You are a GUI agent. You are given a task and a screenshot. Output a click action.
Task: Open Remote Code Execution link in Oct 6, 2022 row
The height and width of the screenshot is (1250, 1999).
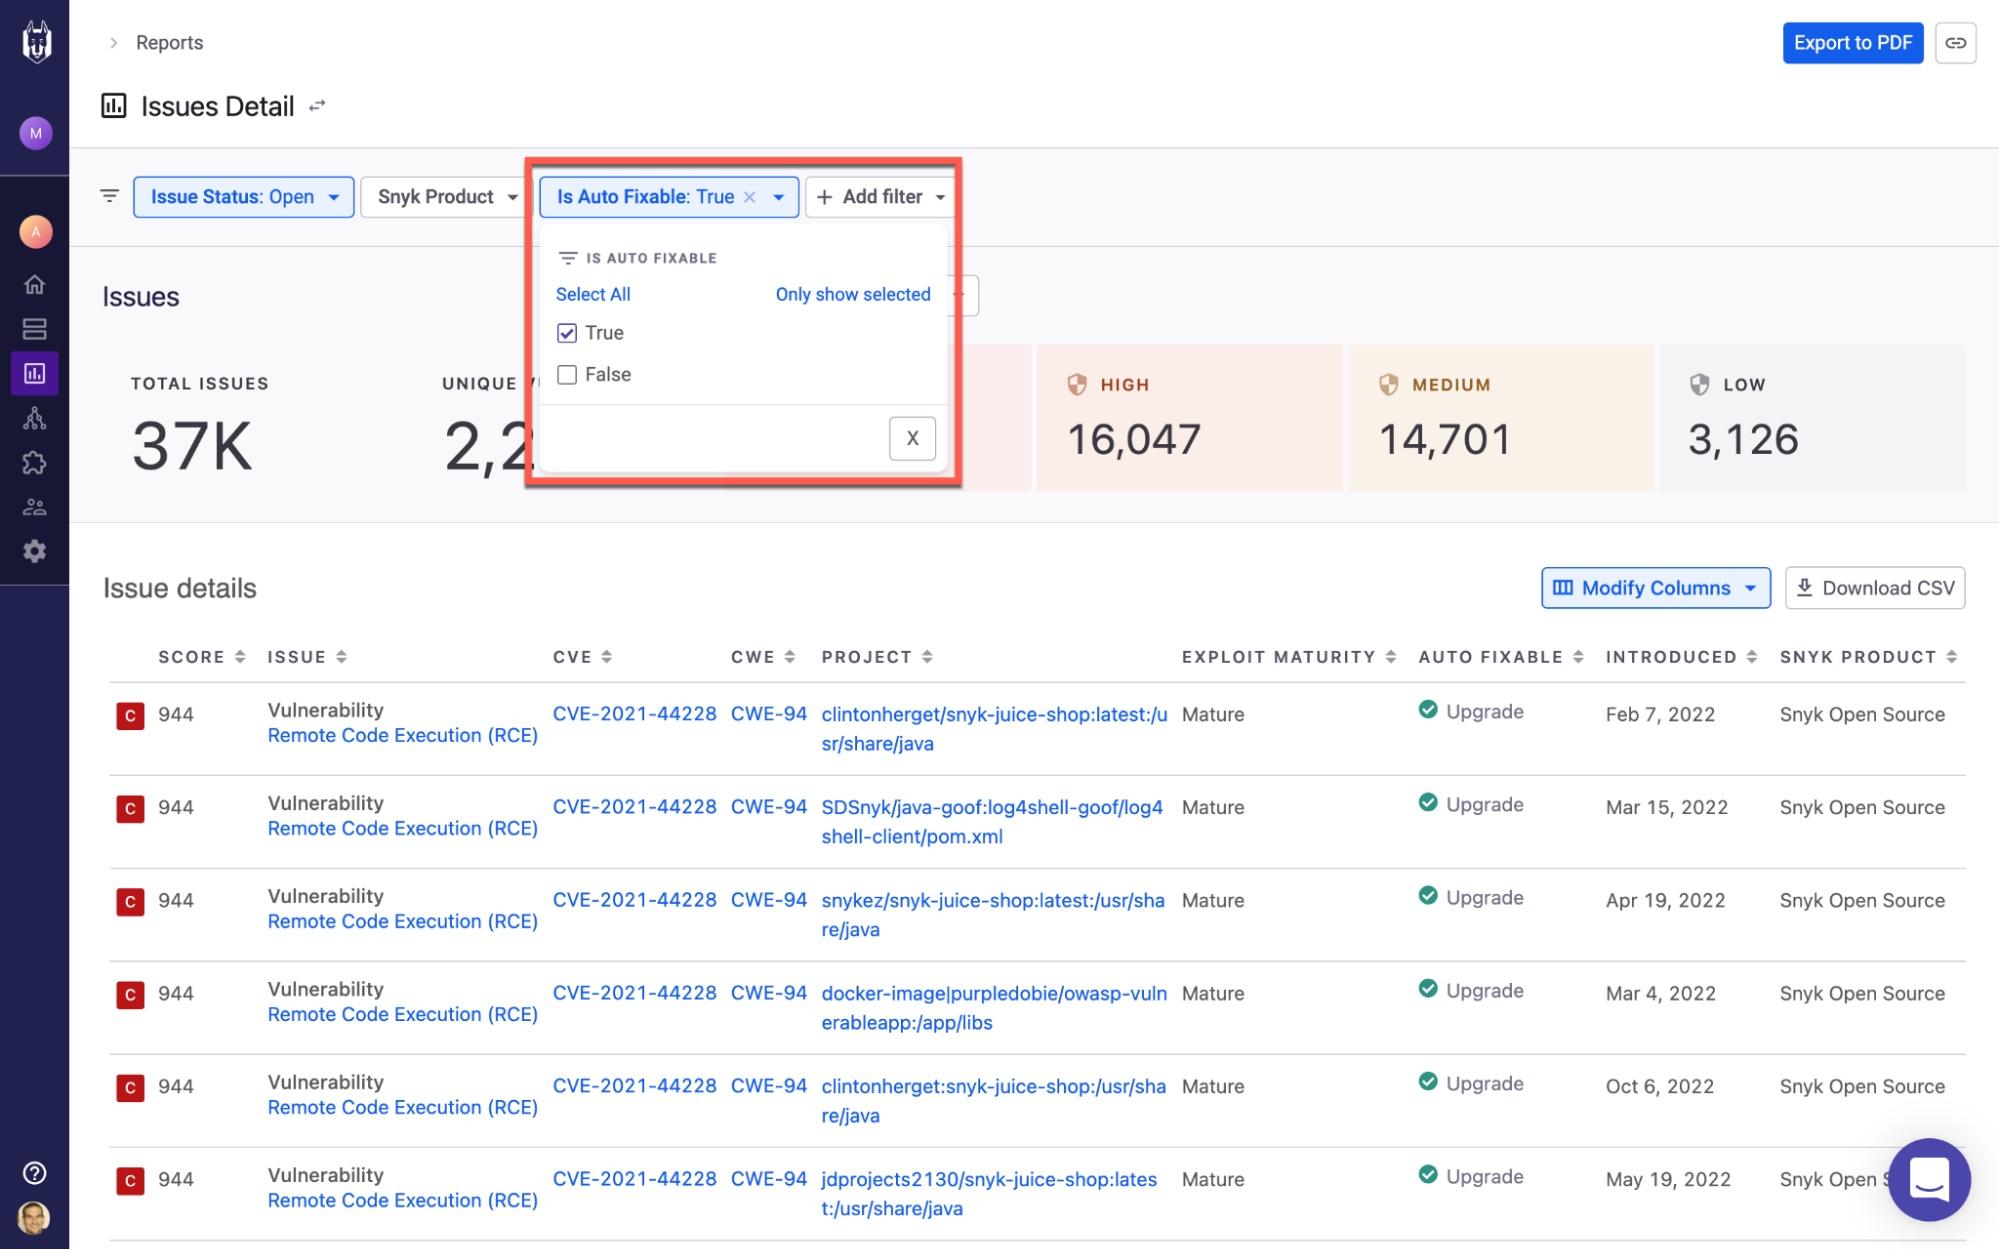pyautogui.click(x=402, y=1107)
